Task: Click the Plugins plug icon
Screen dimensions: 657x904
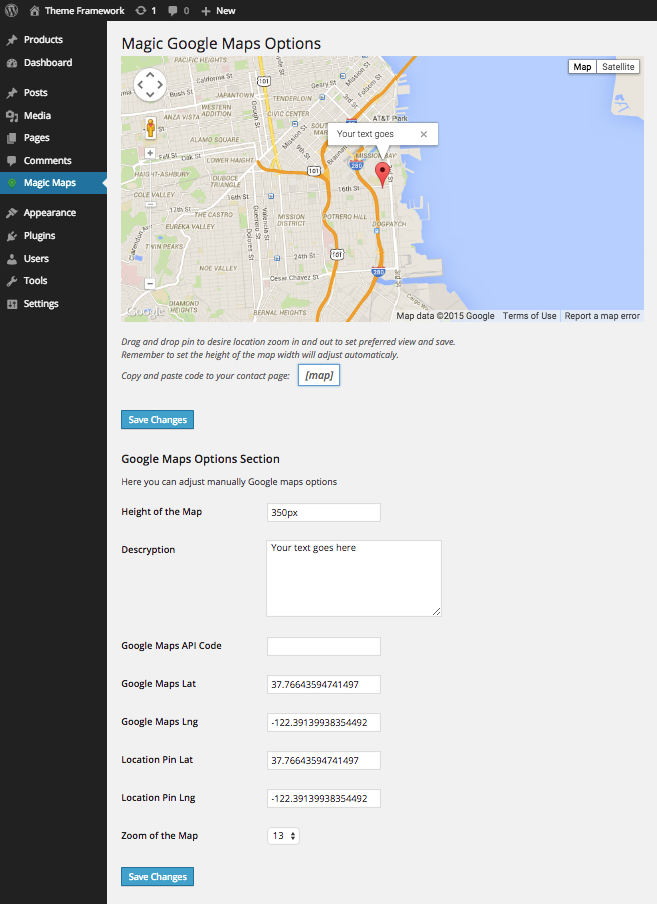Action: (12, 236)
